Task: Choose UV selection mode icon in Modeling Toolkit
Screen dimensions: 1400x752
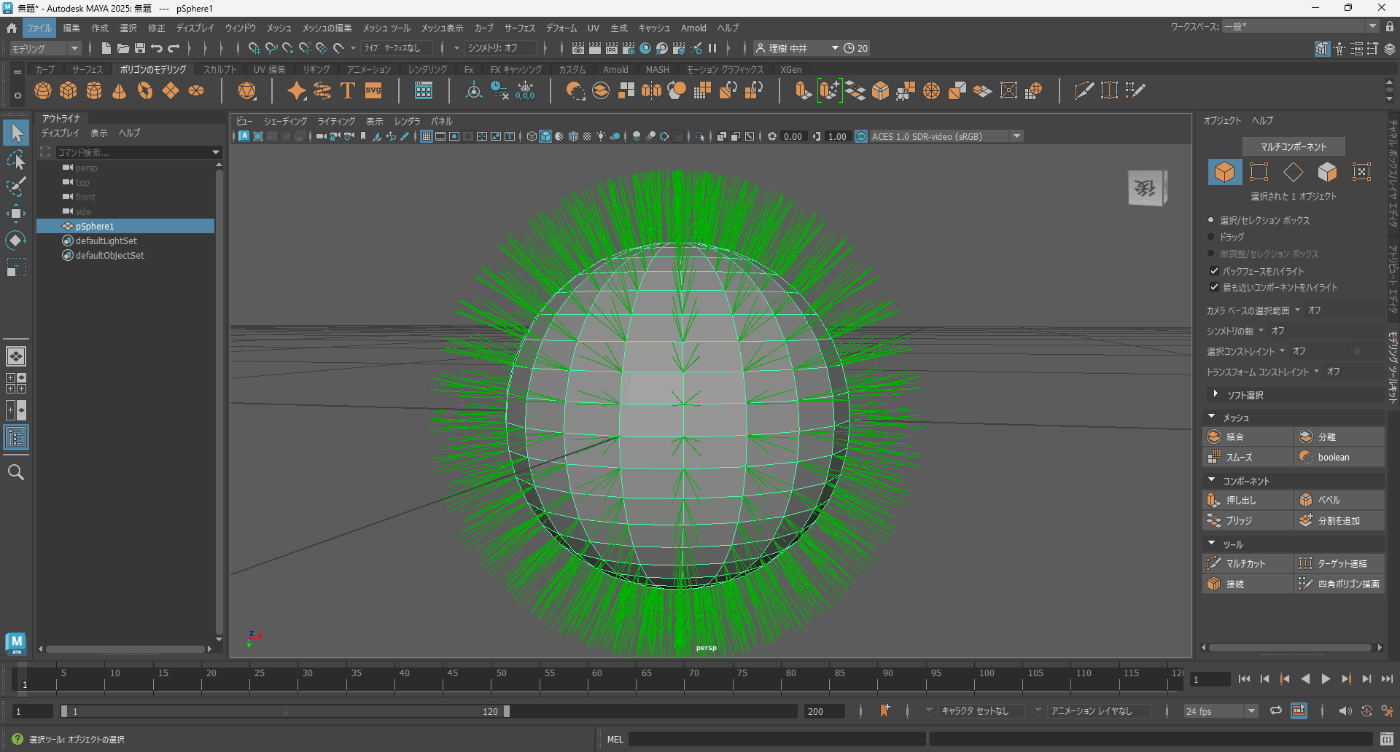Action: (1361, 172)
